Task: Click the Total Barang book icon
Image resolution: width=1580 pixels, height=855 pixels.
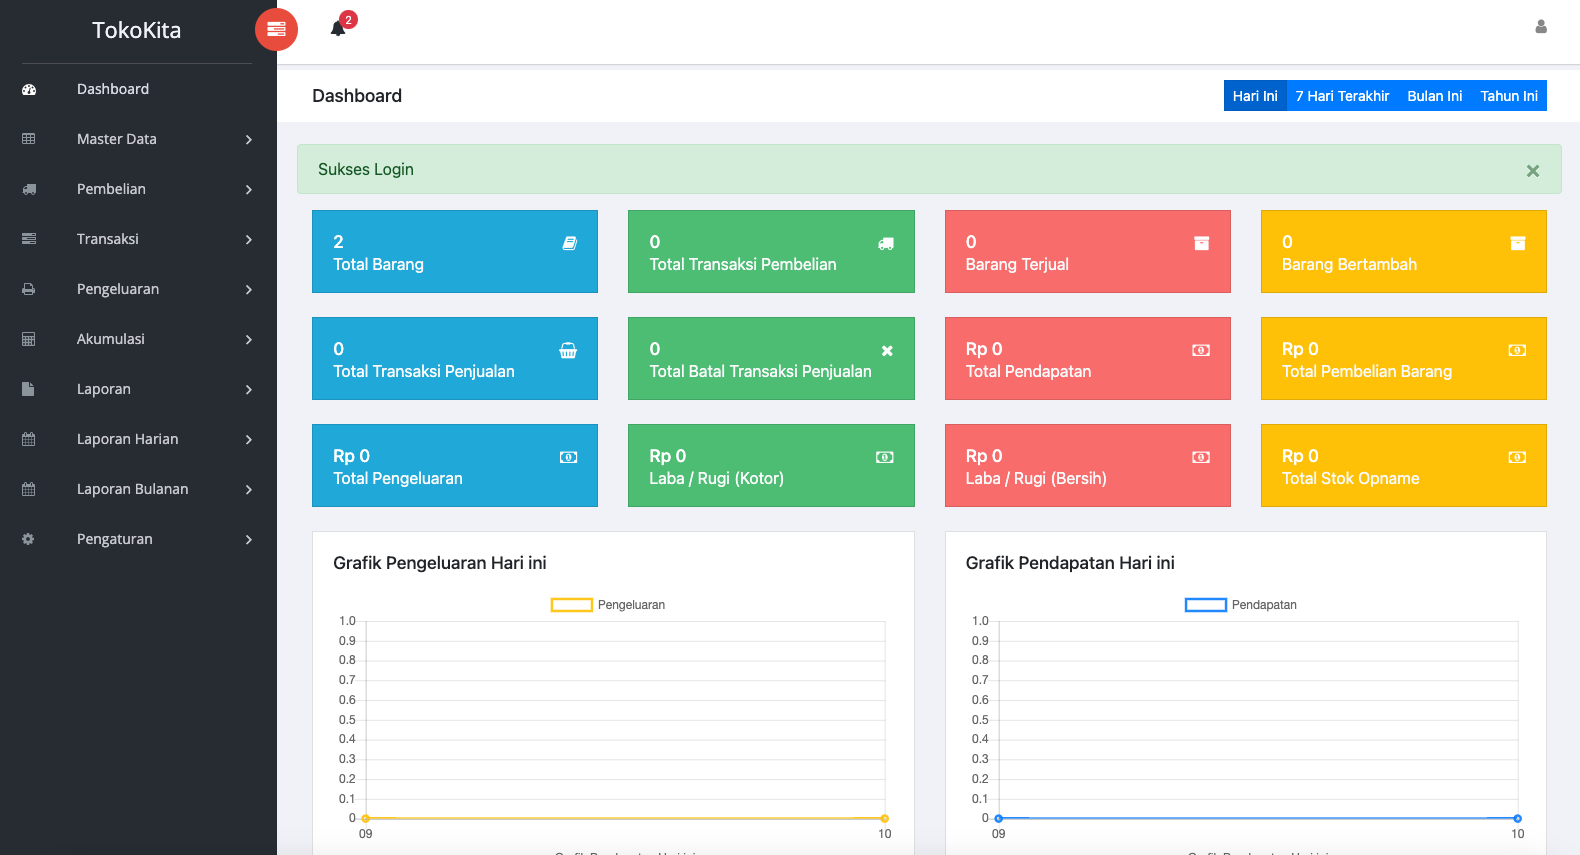Action: [569, 243]
